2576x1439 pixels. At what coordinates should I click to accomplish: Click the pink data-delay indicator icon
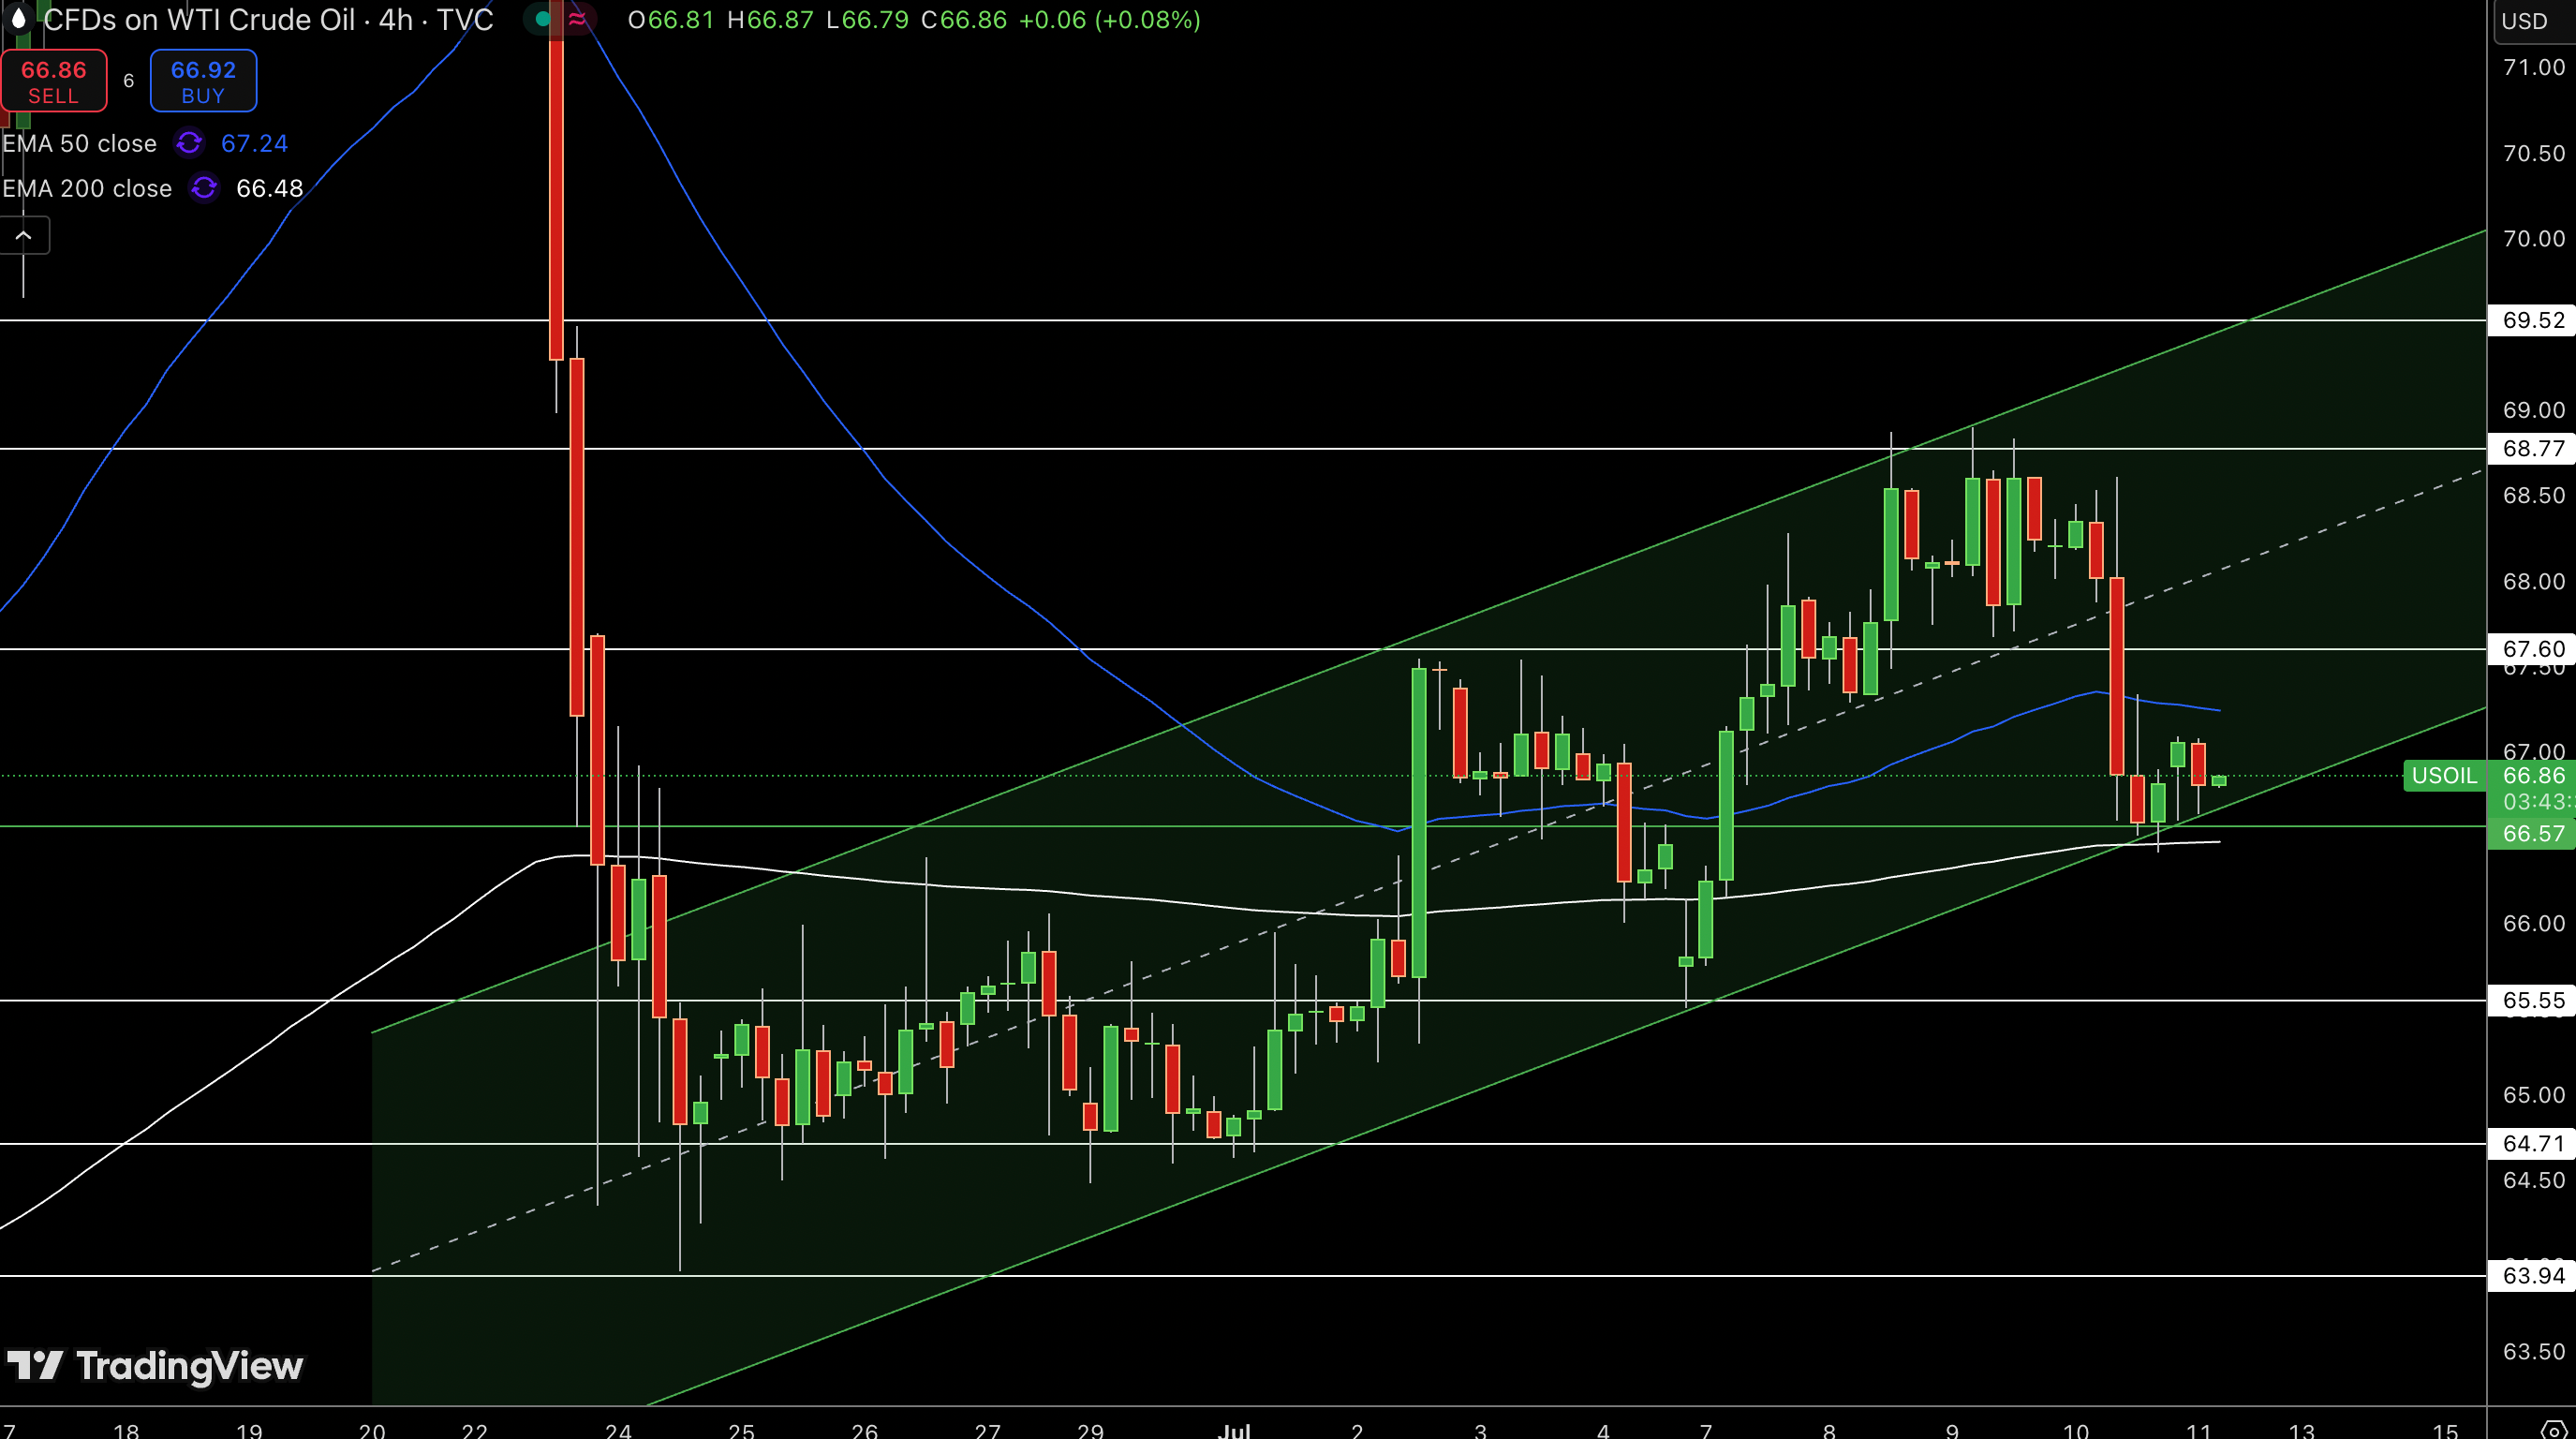coord(577,19)
